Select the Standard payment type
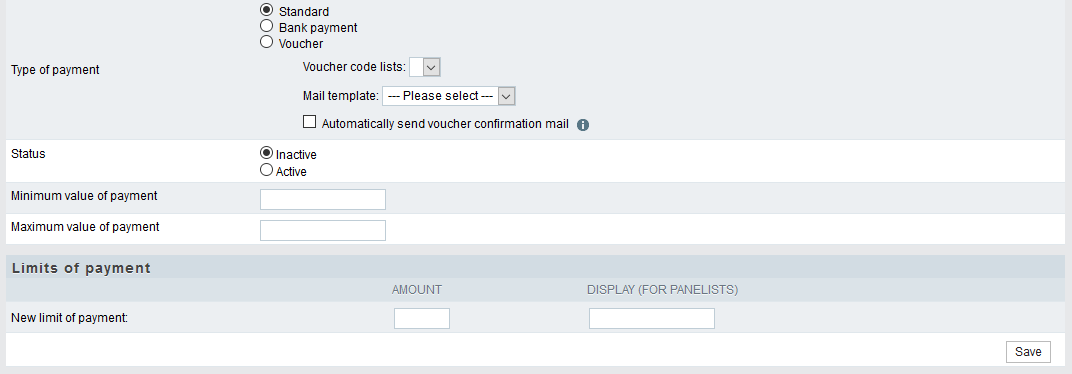Image resolution: width=1072 pixels, height=374 pixels. pyautogui.click(x=267, y=10)
